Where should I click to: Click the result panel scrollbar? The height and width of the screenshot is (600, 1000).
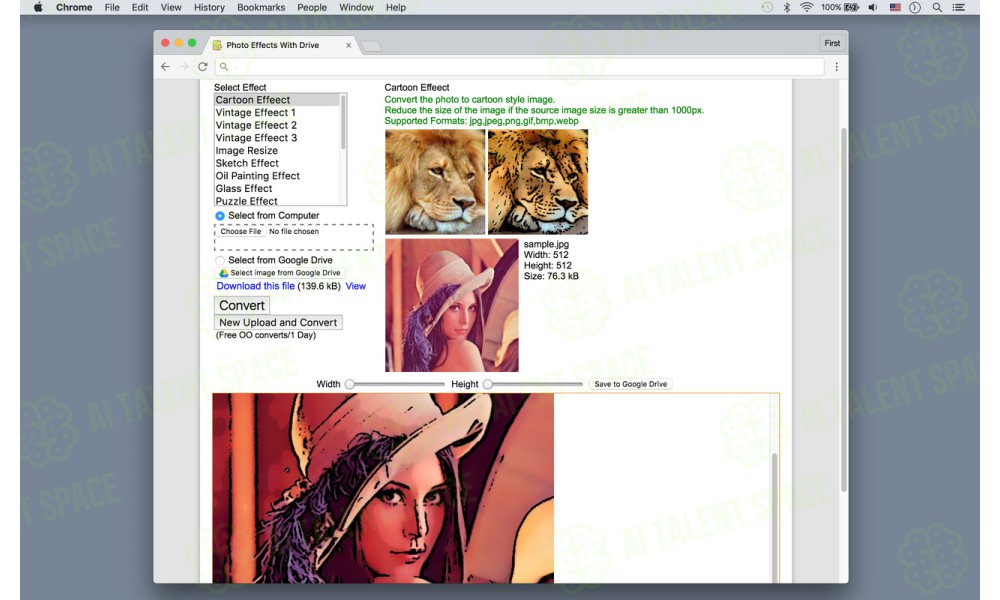(775, 516)
